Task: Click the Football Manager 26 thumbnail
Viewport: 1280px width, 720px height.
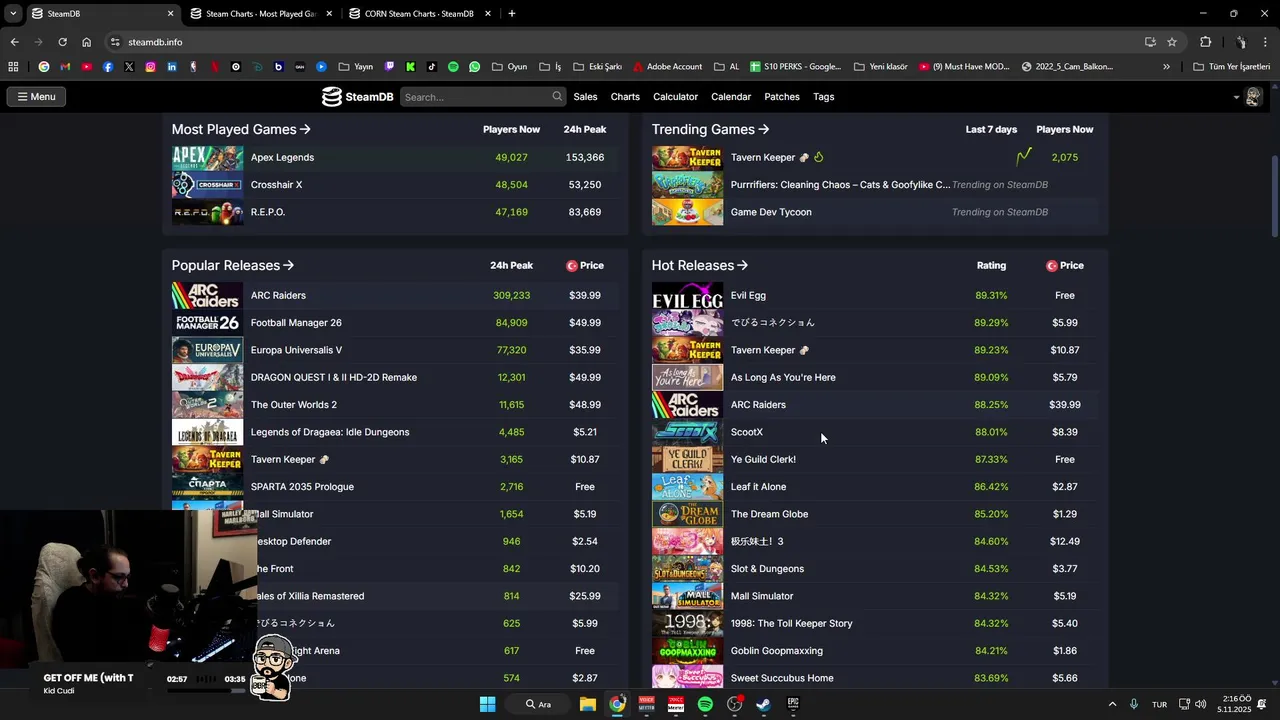Action: coord(207,323)
